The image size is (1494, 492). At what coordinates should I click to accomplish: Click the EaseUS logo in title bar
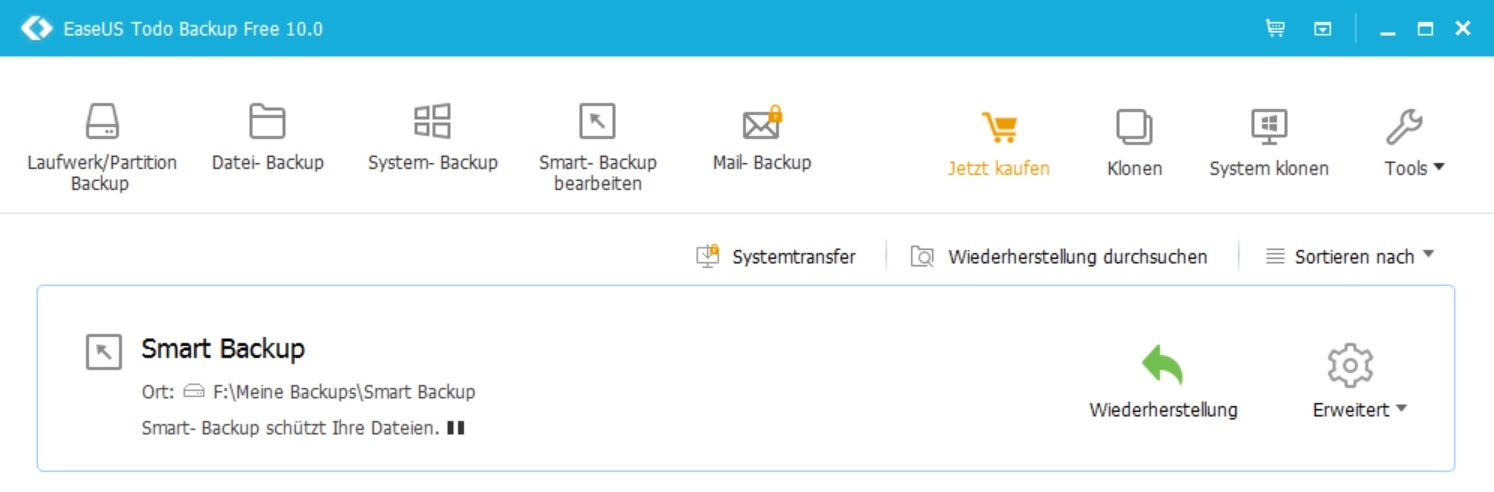(x=36, y=28)
